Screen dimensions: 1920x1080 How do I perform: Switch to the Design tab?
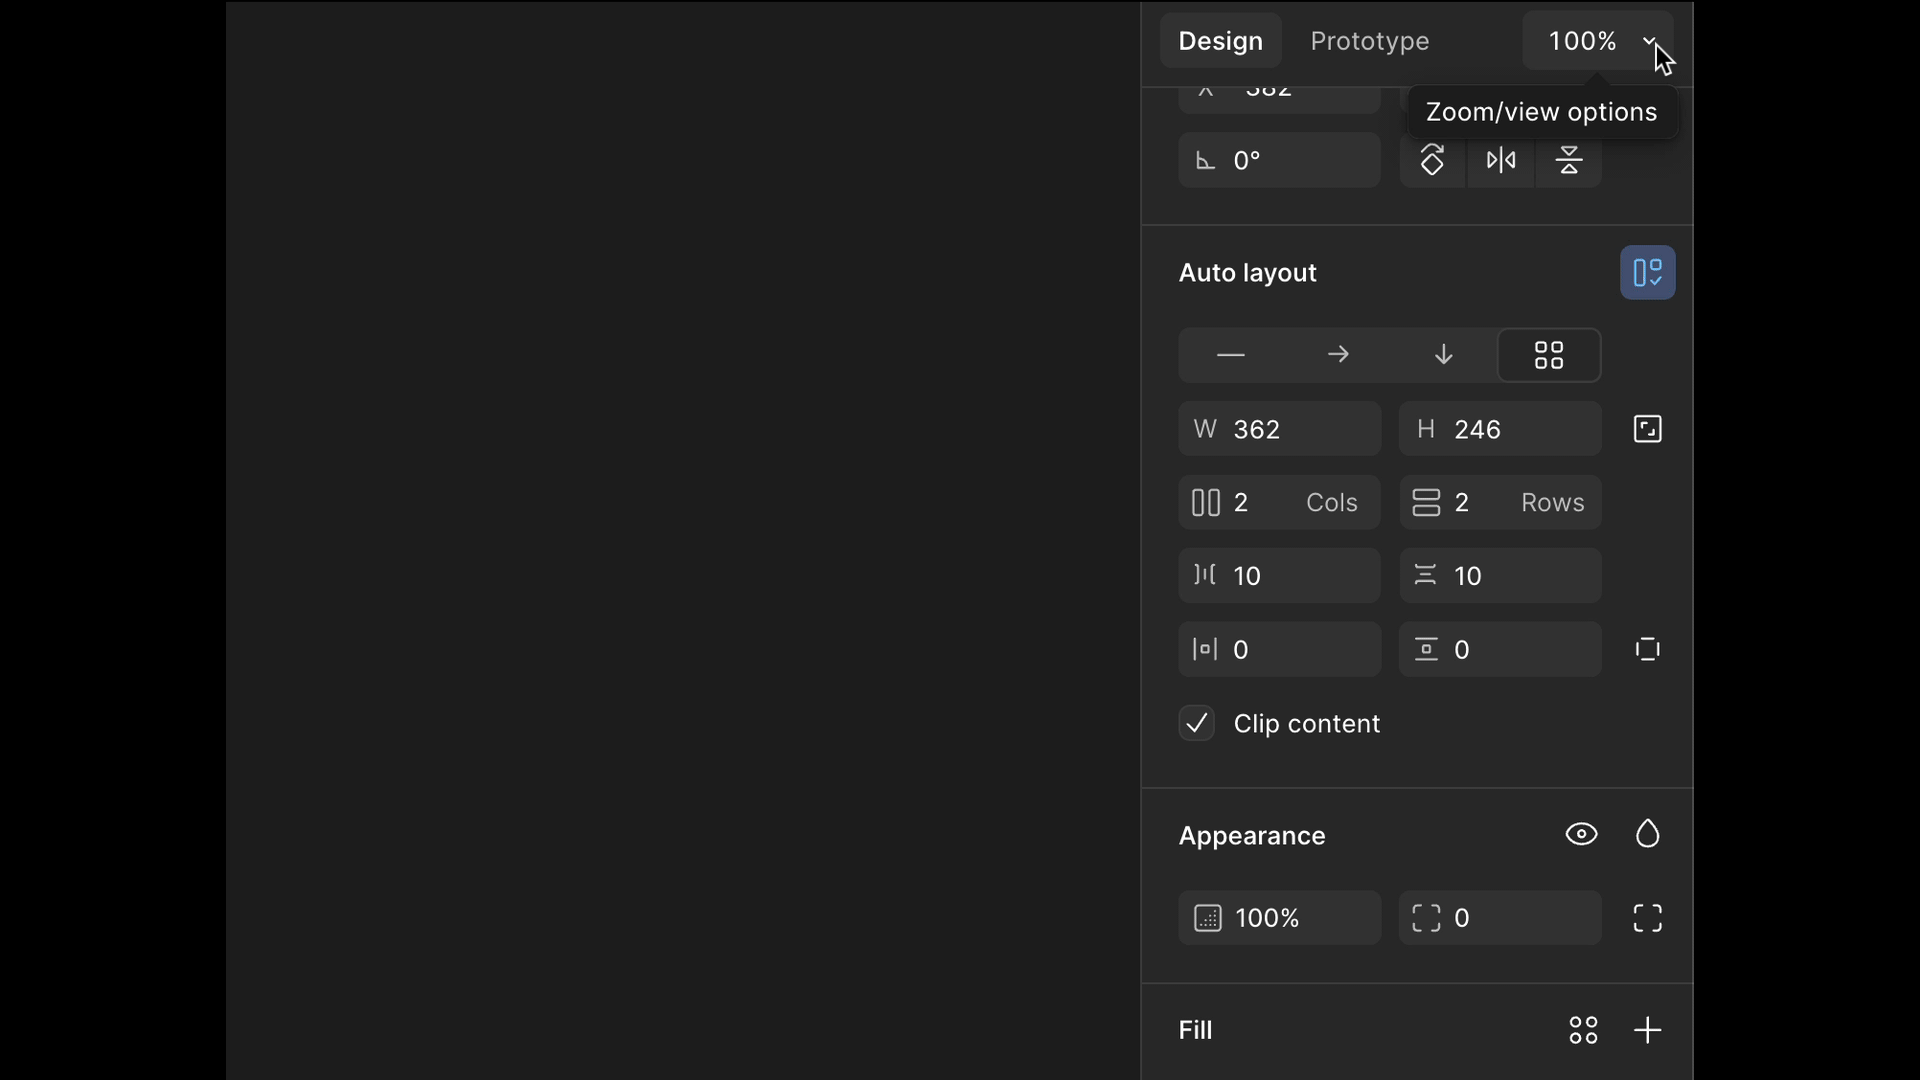pos(1220,41)
